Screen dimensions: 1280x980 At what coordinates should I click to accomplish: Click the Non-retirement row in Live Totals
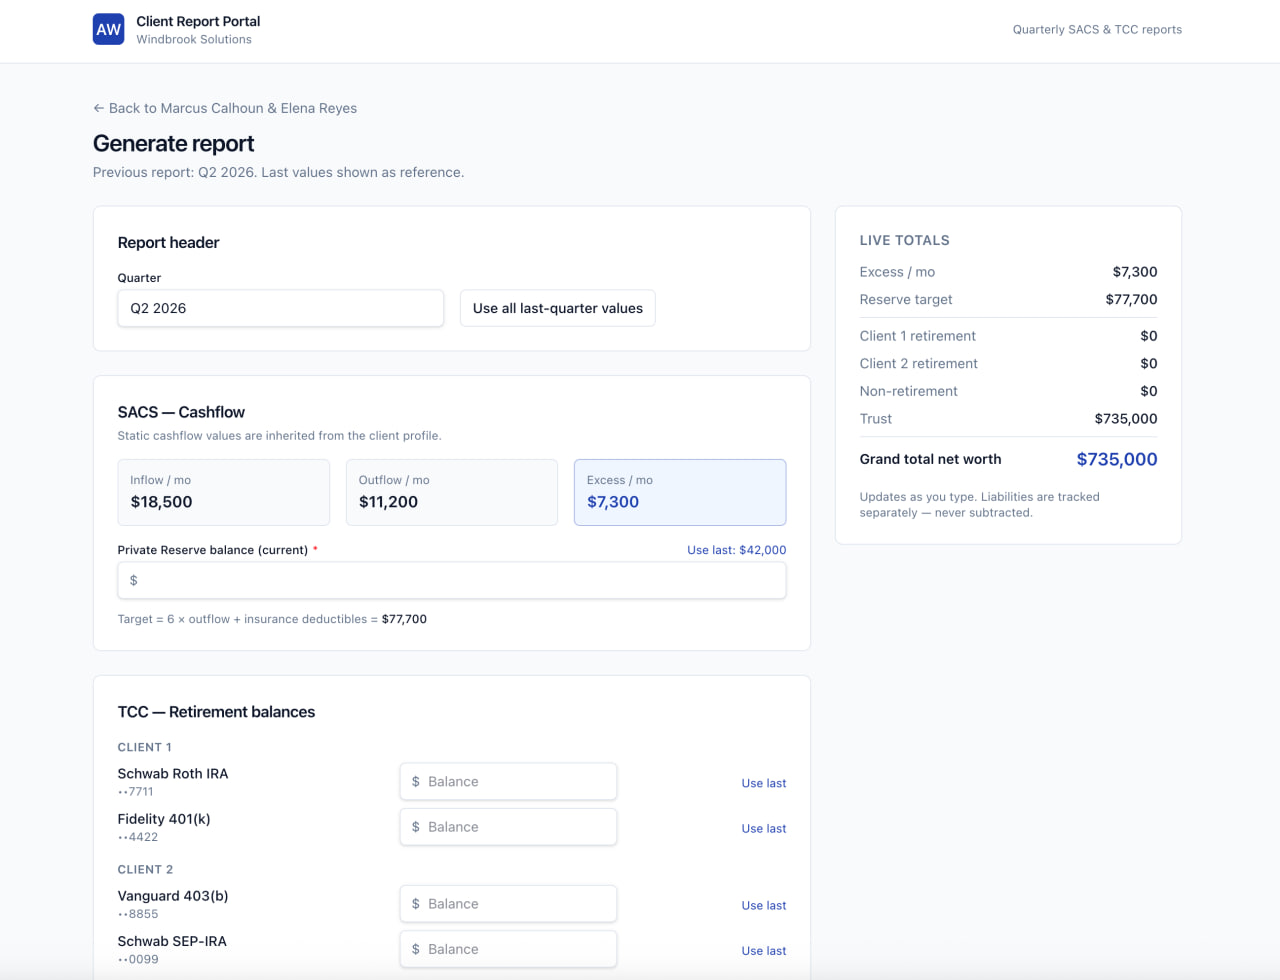click(x=1008, y=391)
